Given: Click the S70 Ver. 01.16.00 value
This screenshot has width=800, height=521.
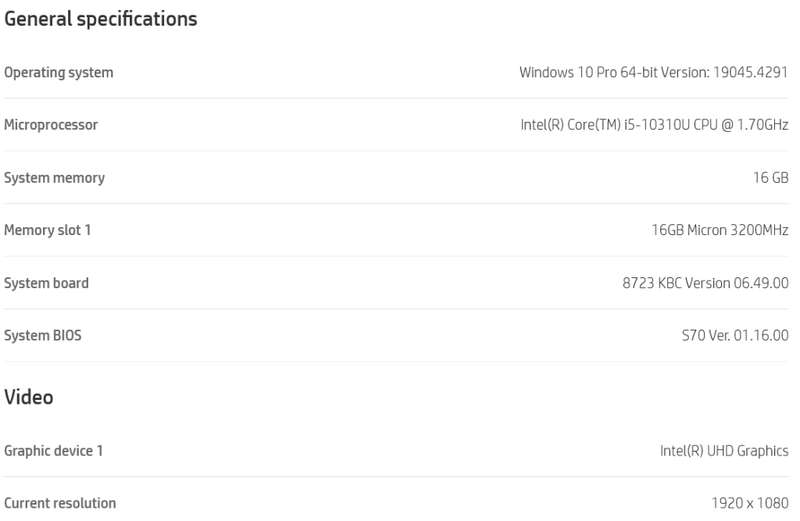Looking at the screenshot, I should (735, 336).
